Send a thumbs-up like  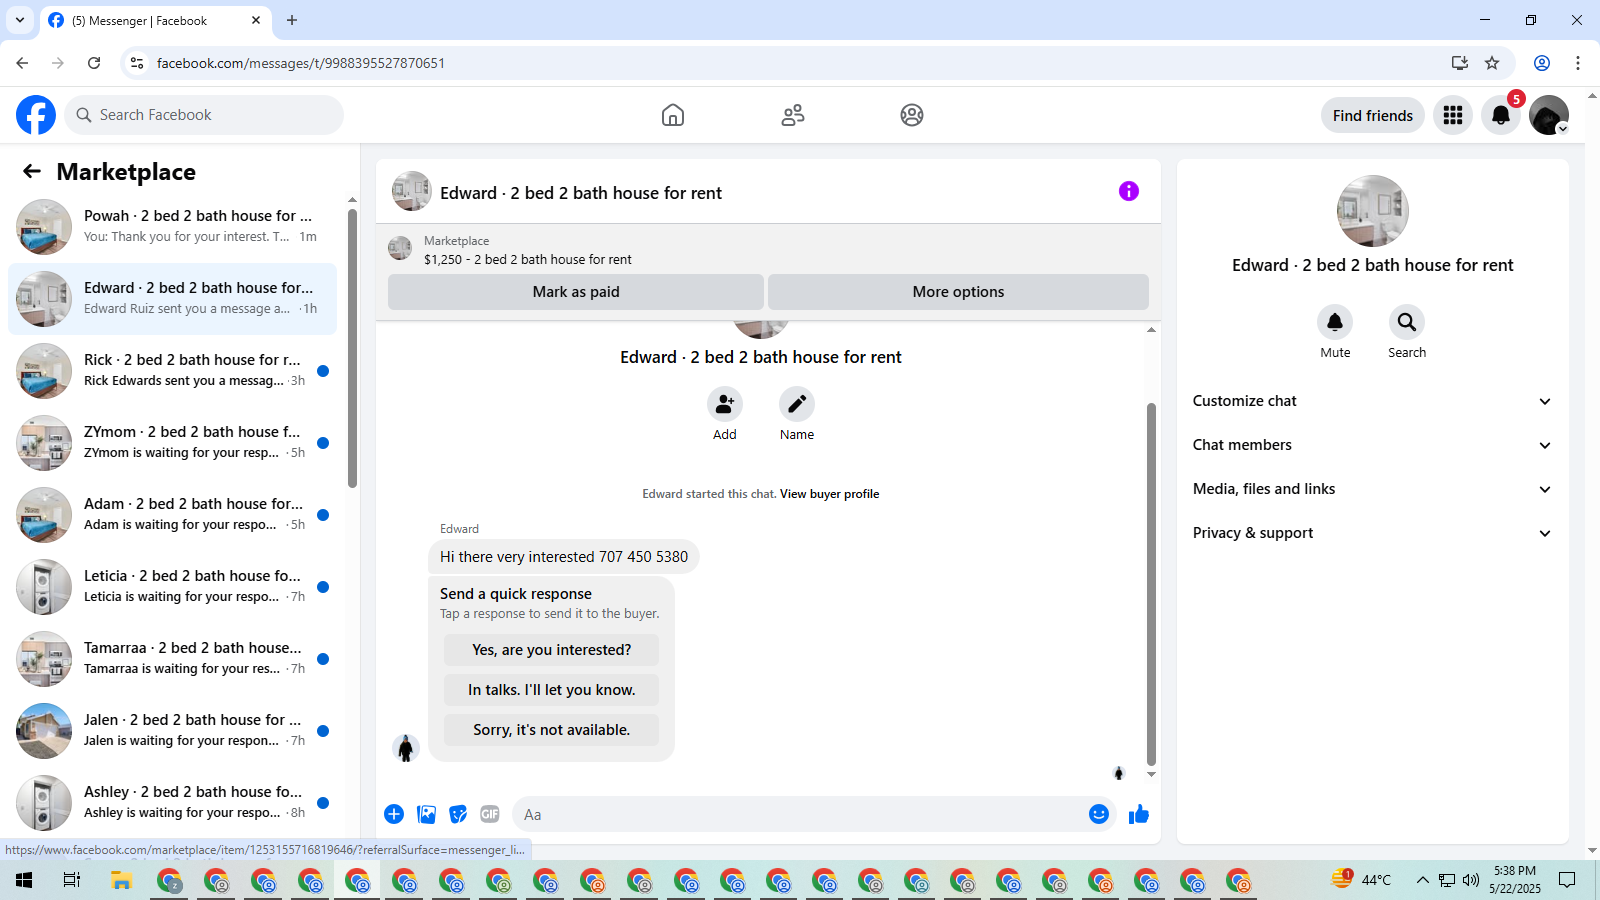point(1139,814)
